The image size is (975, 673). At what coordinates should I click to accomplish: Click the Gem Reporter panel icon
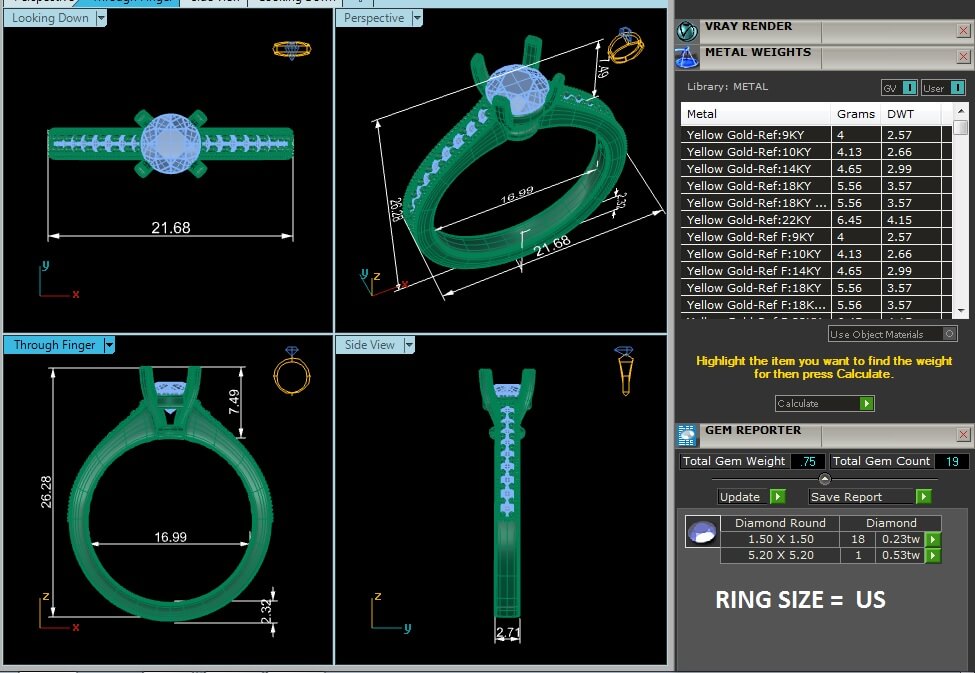tap(687, 434)
